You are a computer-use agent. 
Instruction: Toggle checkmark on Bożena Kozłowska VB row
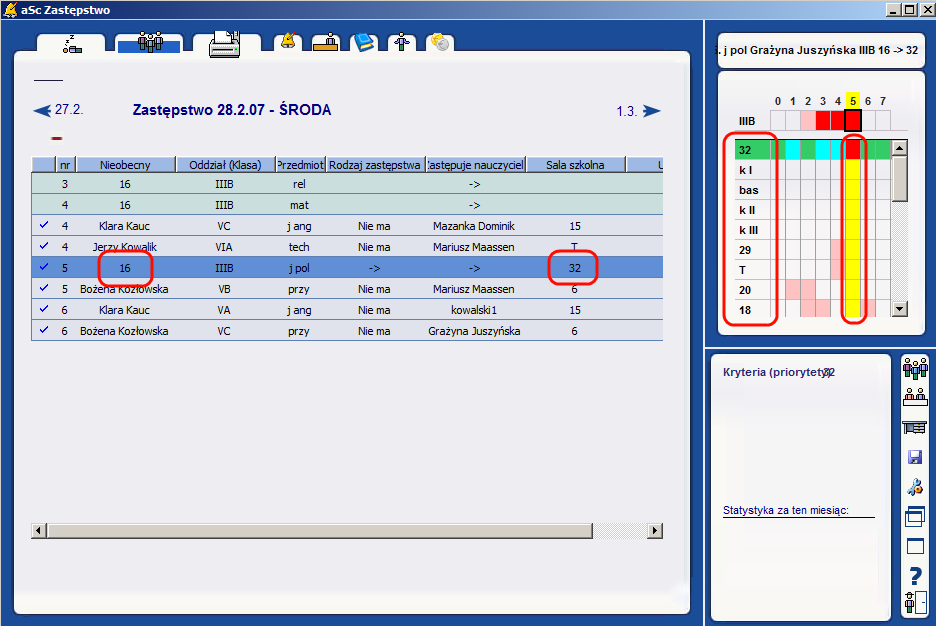click(44, 288)
